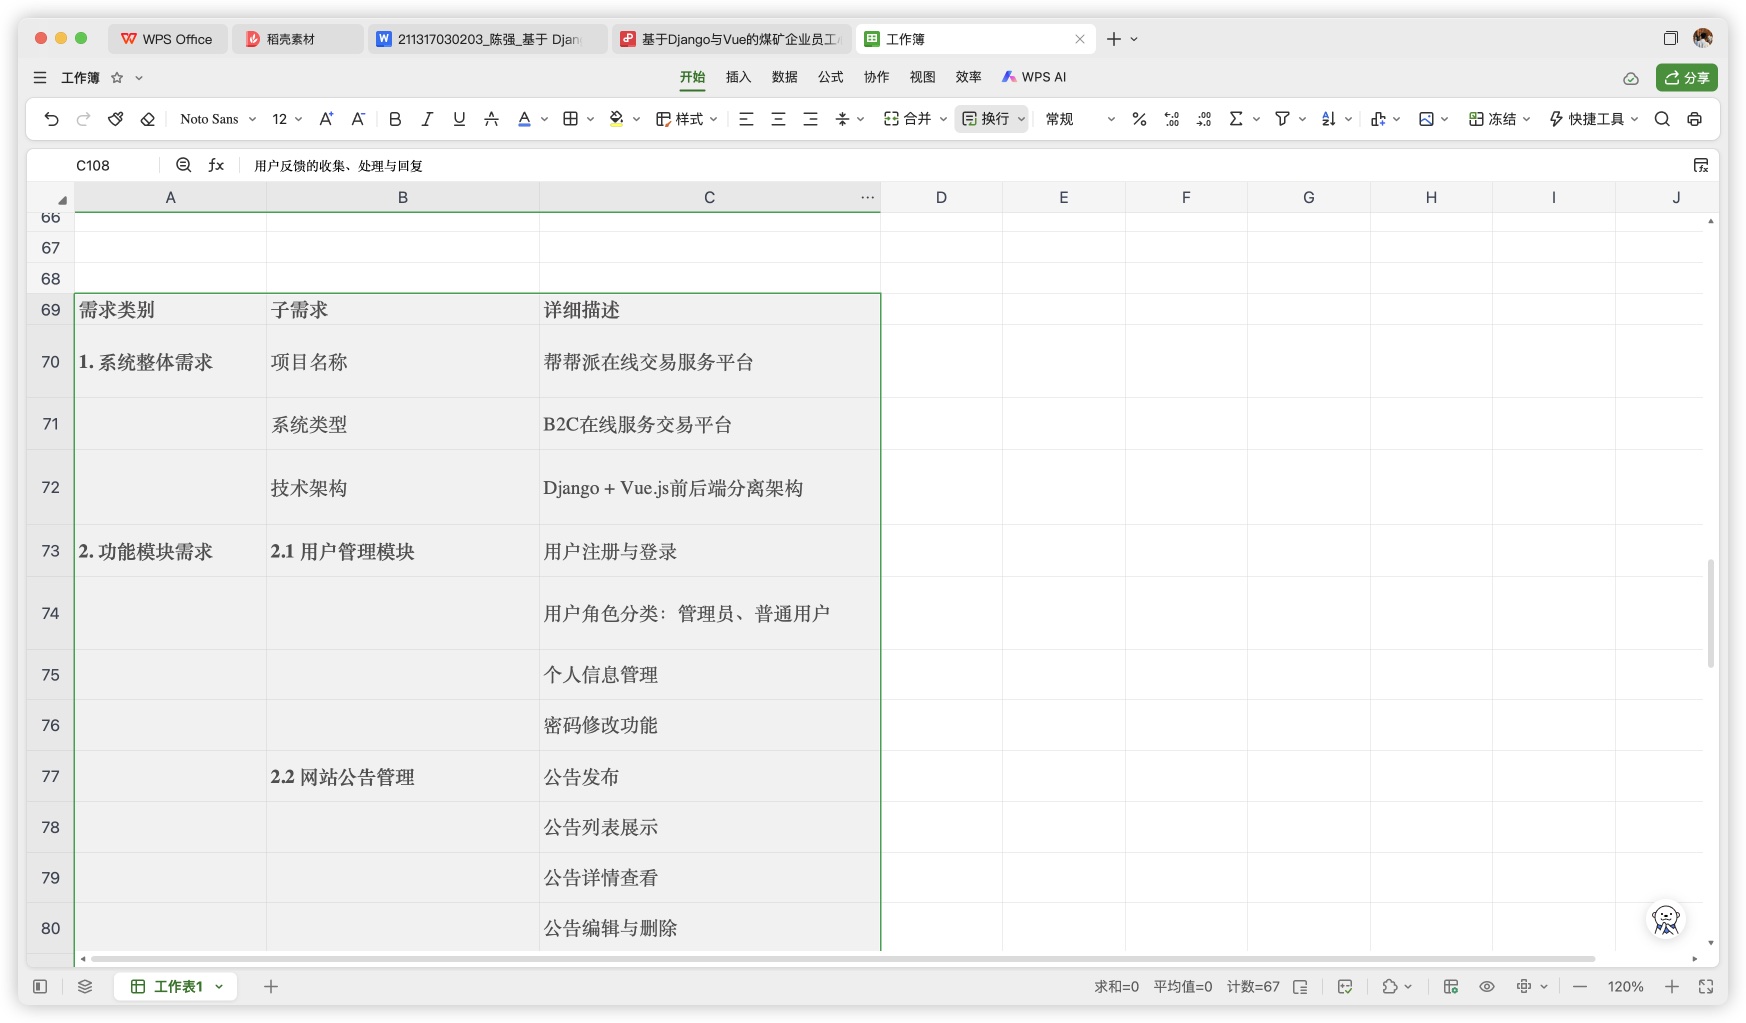Toggle the 换行 wrap text button
Screen dimensions: 1746x1023
tap(986, 119)
